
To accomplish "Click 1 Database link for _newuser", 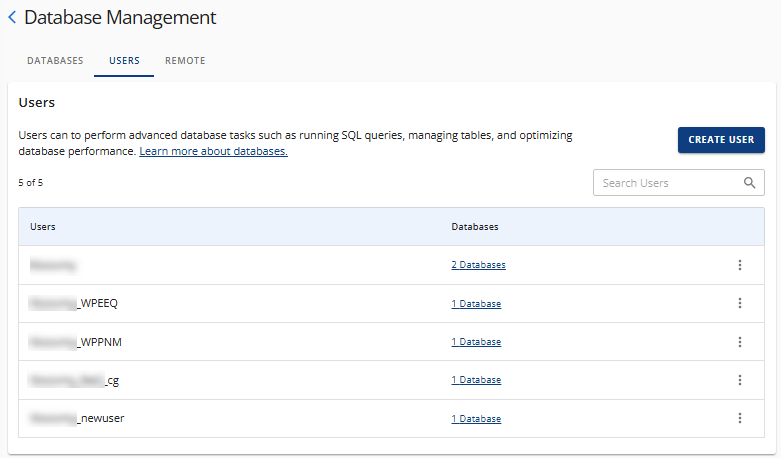I will tap(476, 418).
